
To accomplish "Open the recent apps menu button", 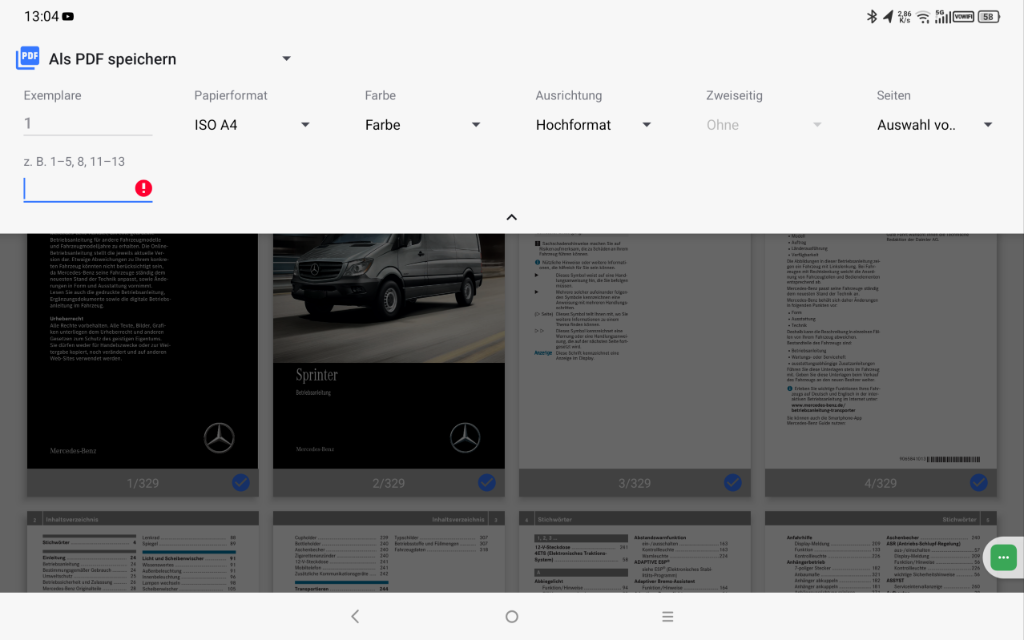I will [668, 617].
